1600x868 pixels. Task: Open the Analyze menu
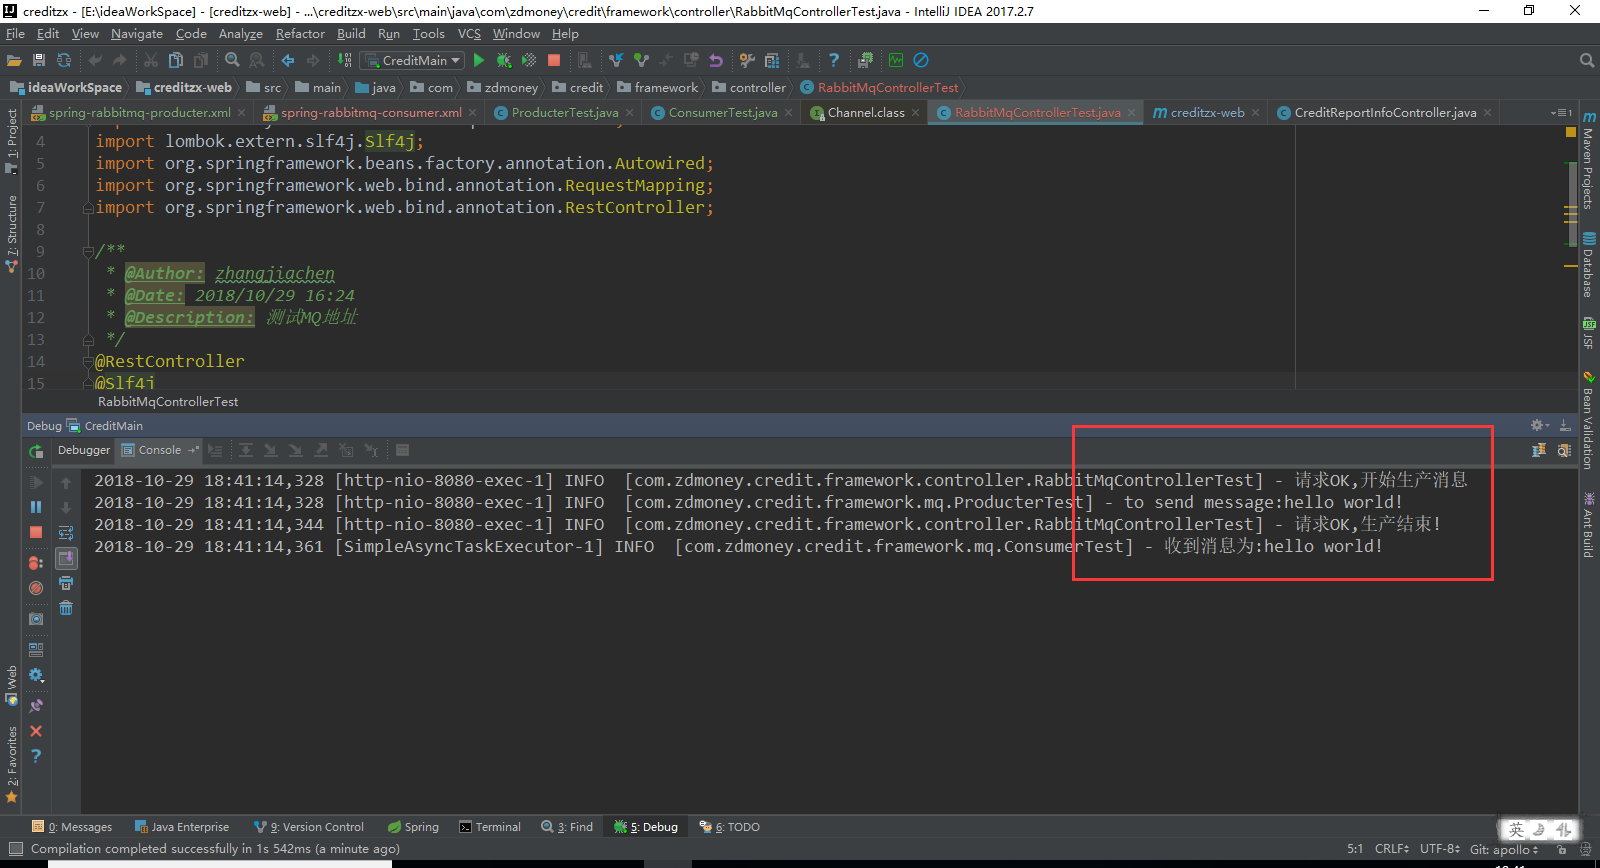[x=241, y=34]
